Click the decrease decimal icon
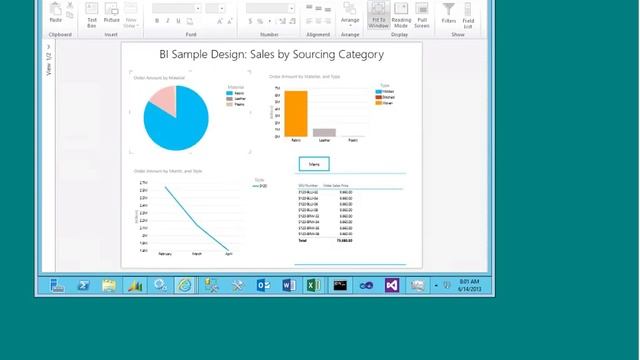 [292, 21]
